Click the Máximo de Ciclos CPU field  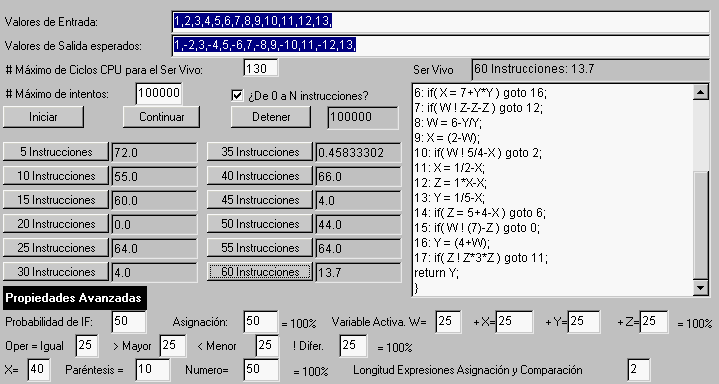coord(260,69)
